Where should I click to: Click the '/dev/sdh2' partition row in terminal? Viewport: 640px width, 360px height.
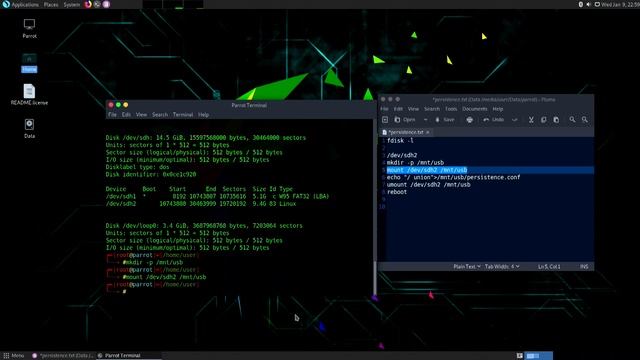point(201,204)
